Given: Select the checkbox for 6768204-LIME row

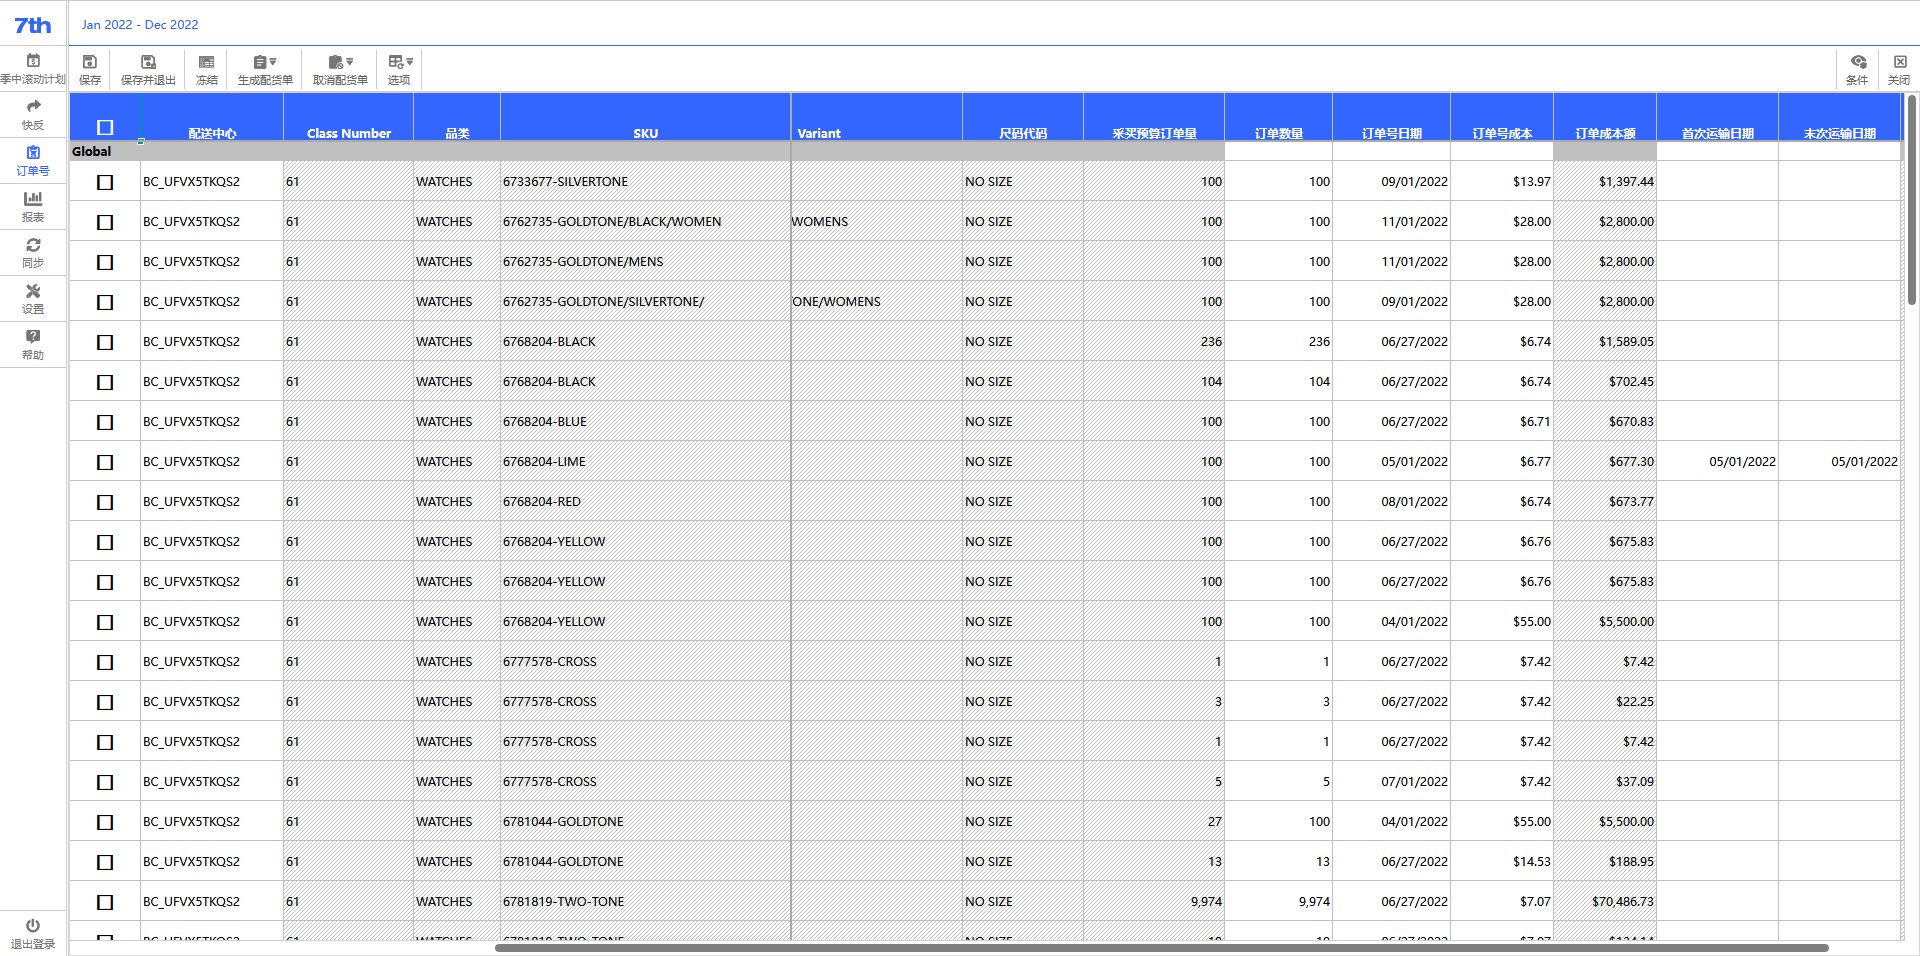Looking at the screenshot, I should click(x=105, y=462).
